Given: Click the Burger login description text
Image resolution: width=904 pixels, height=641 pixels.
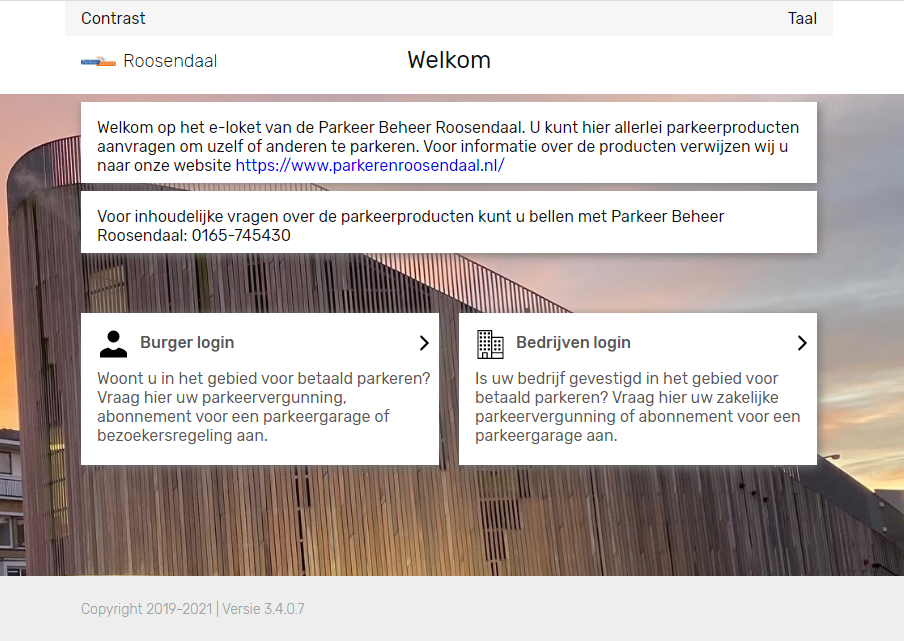Looking at the screenshot, I should pyautogui.click(x=263, y=407).
